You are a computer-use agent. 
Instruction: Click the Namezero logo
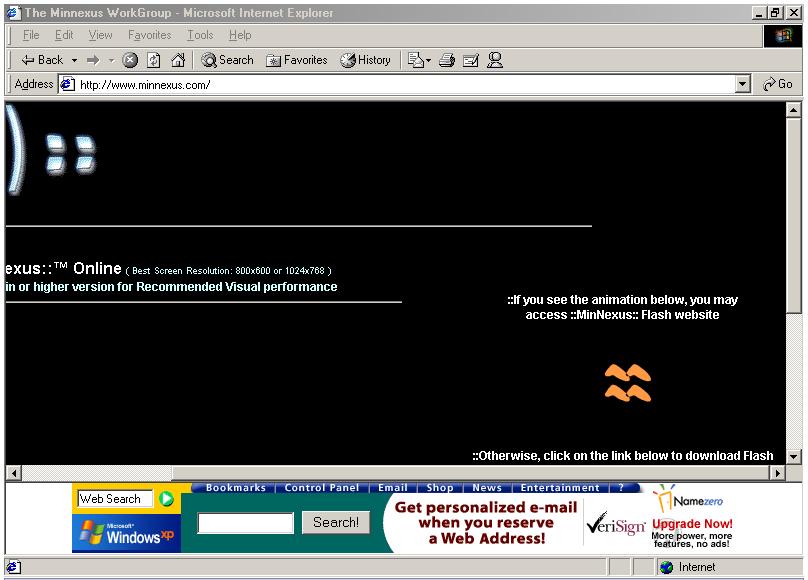(688, 499)
